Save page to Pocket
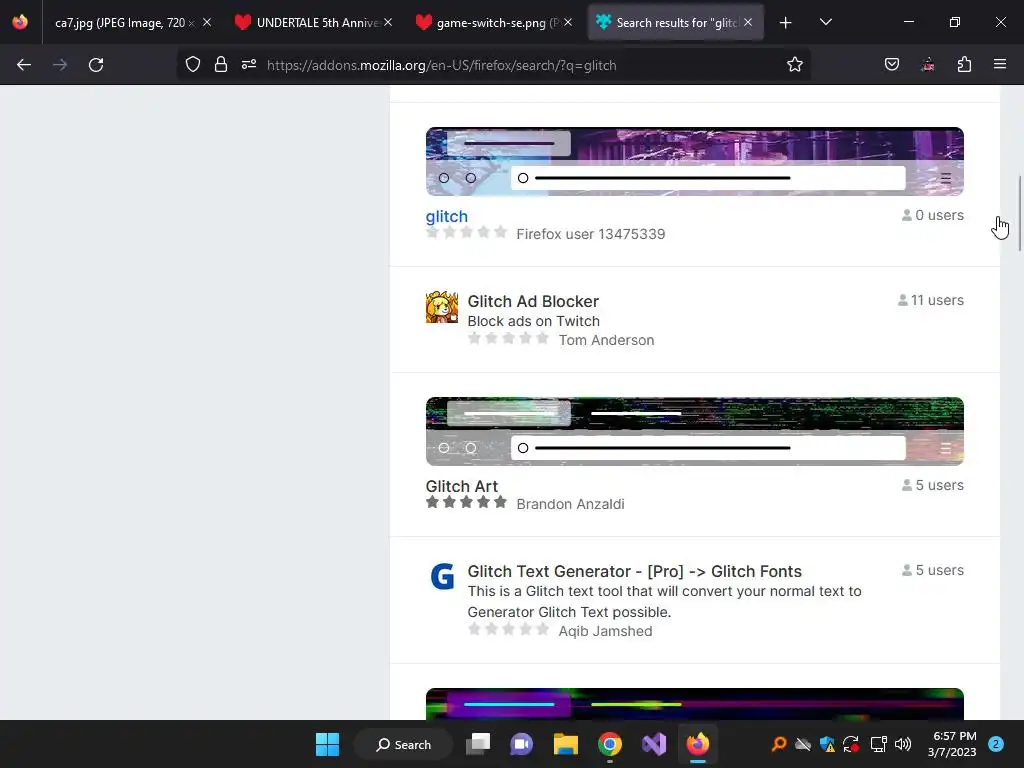Image resolution: width=1024 pixels, height=768 pixels. tap(892, 65)
